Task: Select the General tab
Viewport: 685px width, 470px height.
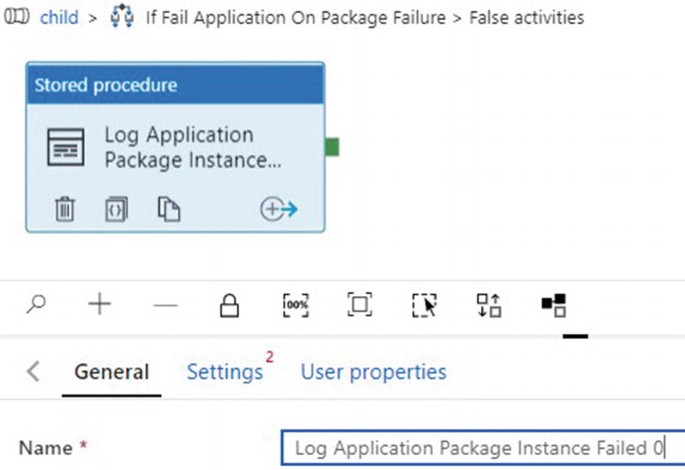Action: (112, 372)
